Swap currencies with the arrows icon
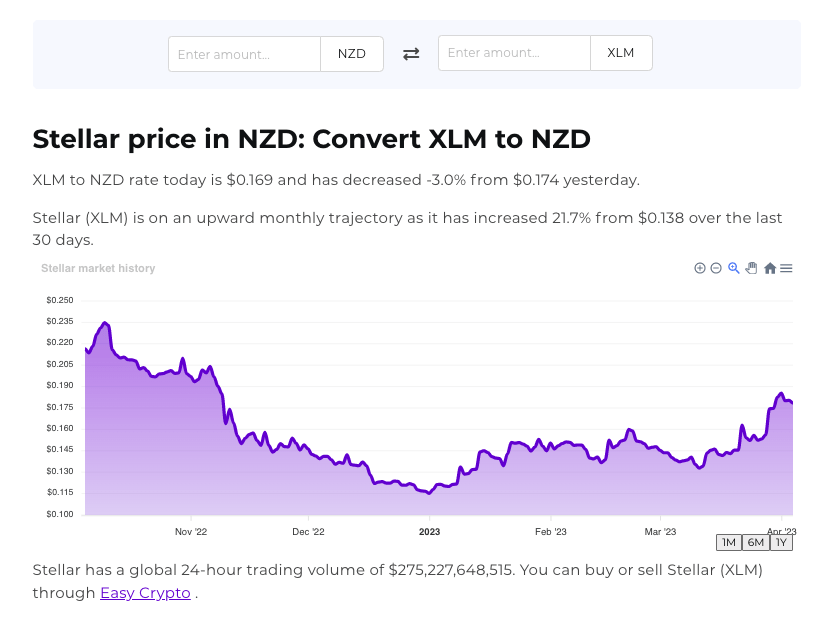Viewport: 822px width, 618px height. pos(411,54)
